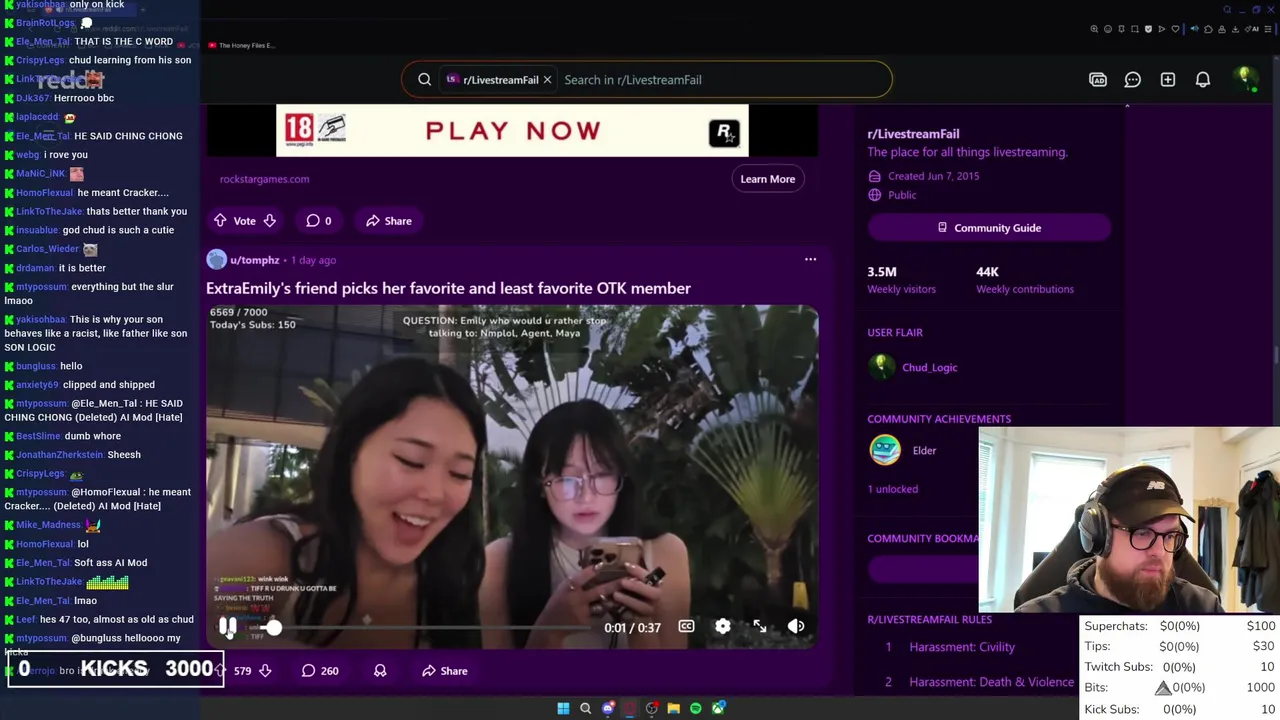
Task: Share the rockstargames ad post
Action: [388, 221]
